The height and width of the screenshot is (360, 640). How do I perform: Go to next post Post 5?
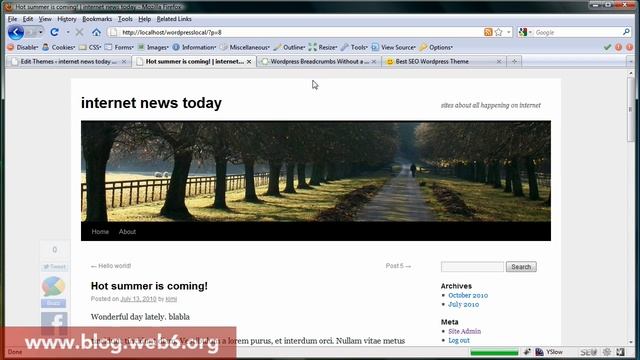[398, 266]
